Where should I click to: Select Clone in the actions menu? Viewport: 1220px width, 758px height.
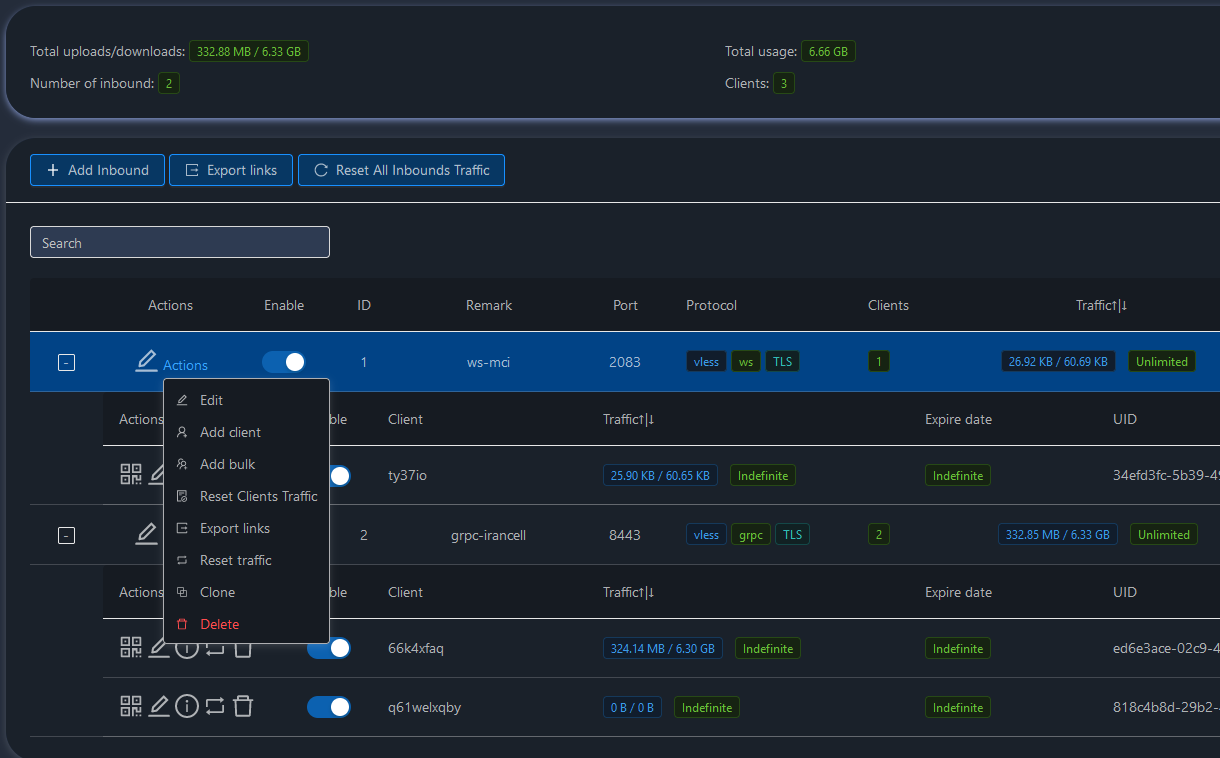217,592
